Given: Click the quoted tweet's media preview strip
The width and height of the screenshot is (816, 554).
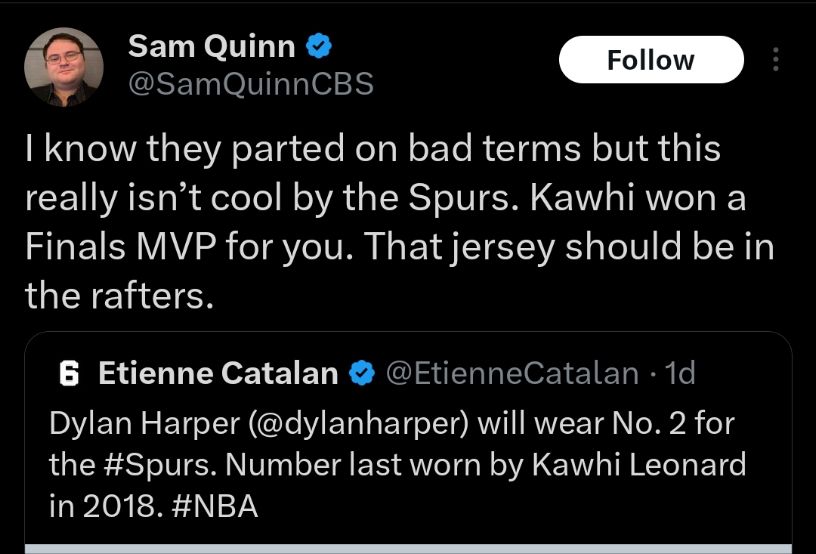Looking at the screenshot, I should pos(408,547).
